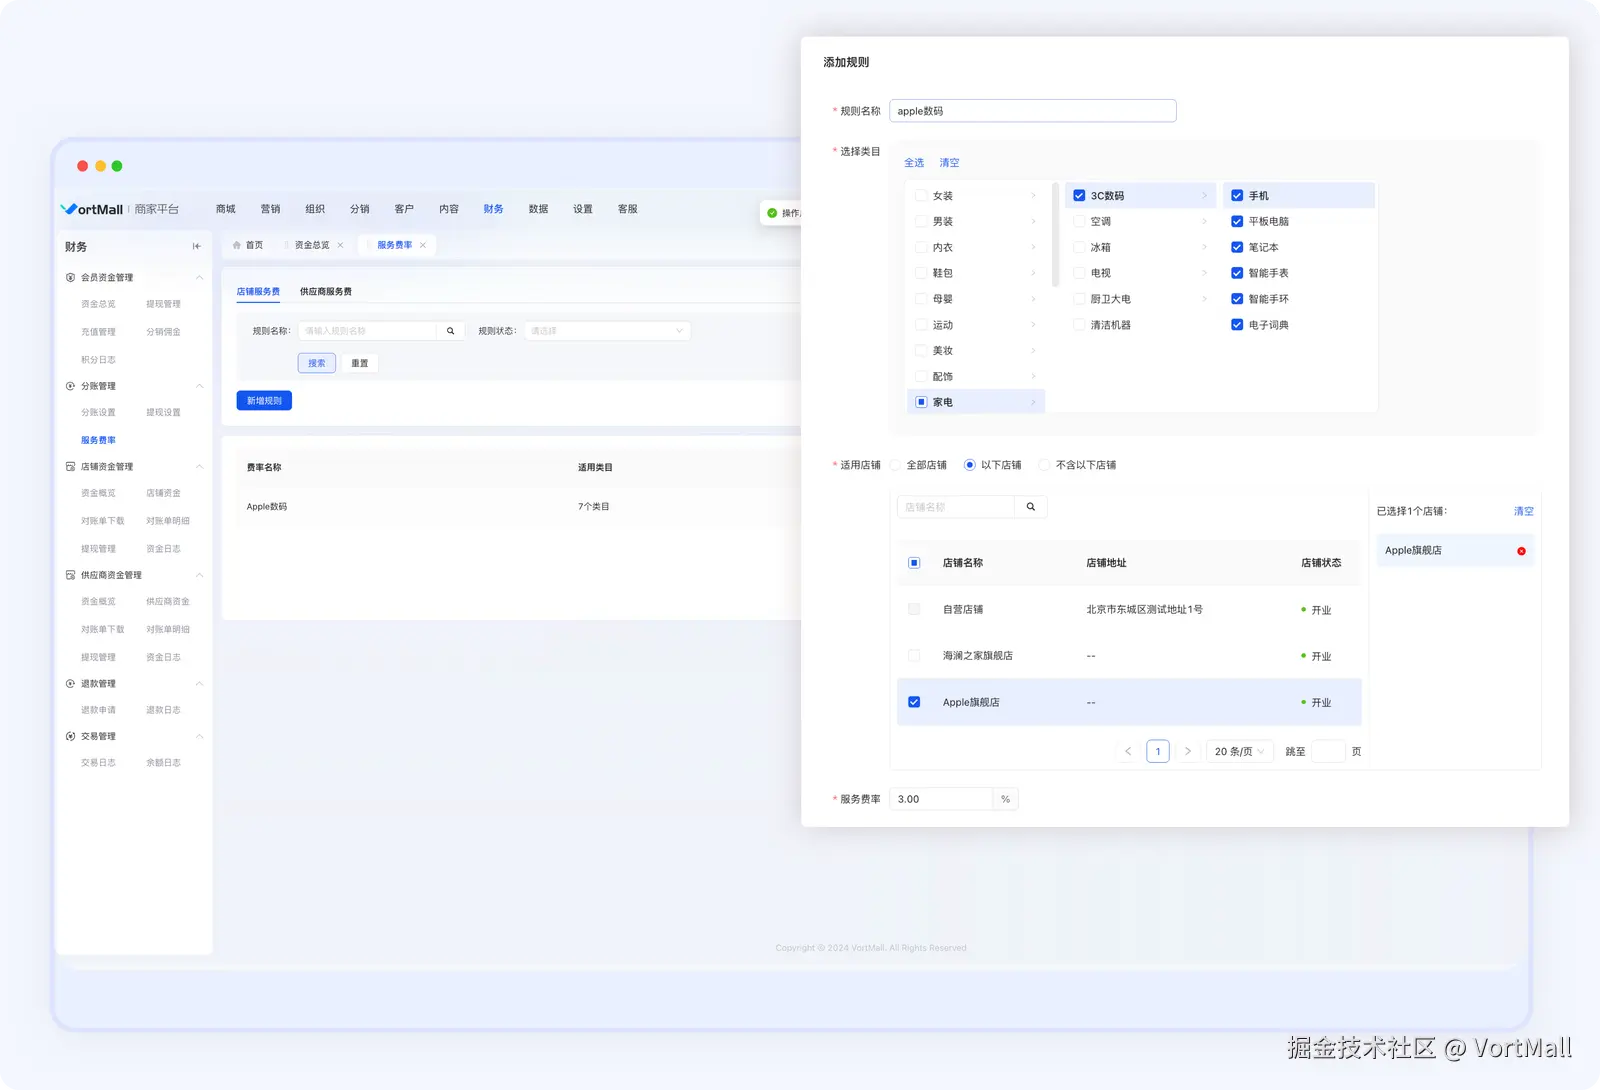Collapse the 财务 sidebar with the fold icon
The height and width of the screenshot is (1090, 1600).
[x=196, y=246]
